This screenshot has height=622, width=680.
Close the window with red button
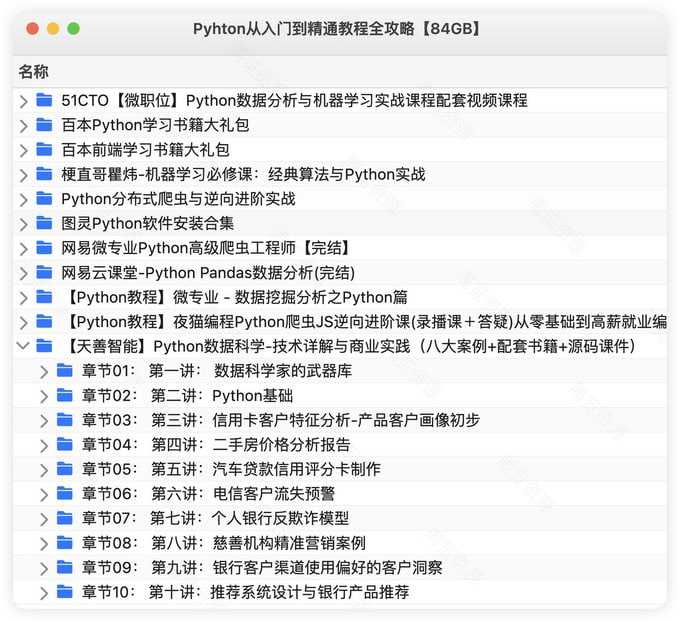click(33, 29)
